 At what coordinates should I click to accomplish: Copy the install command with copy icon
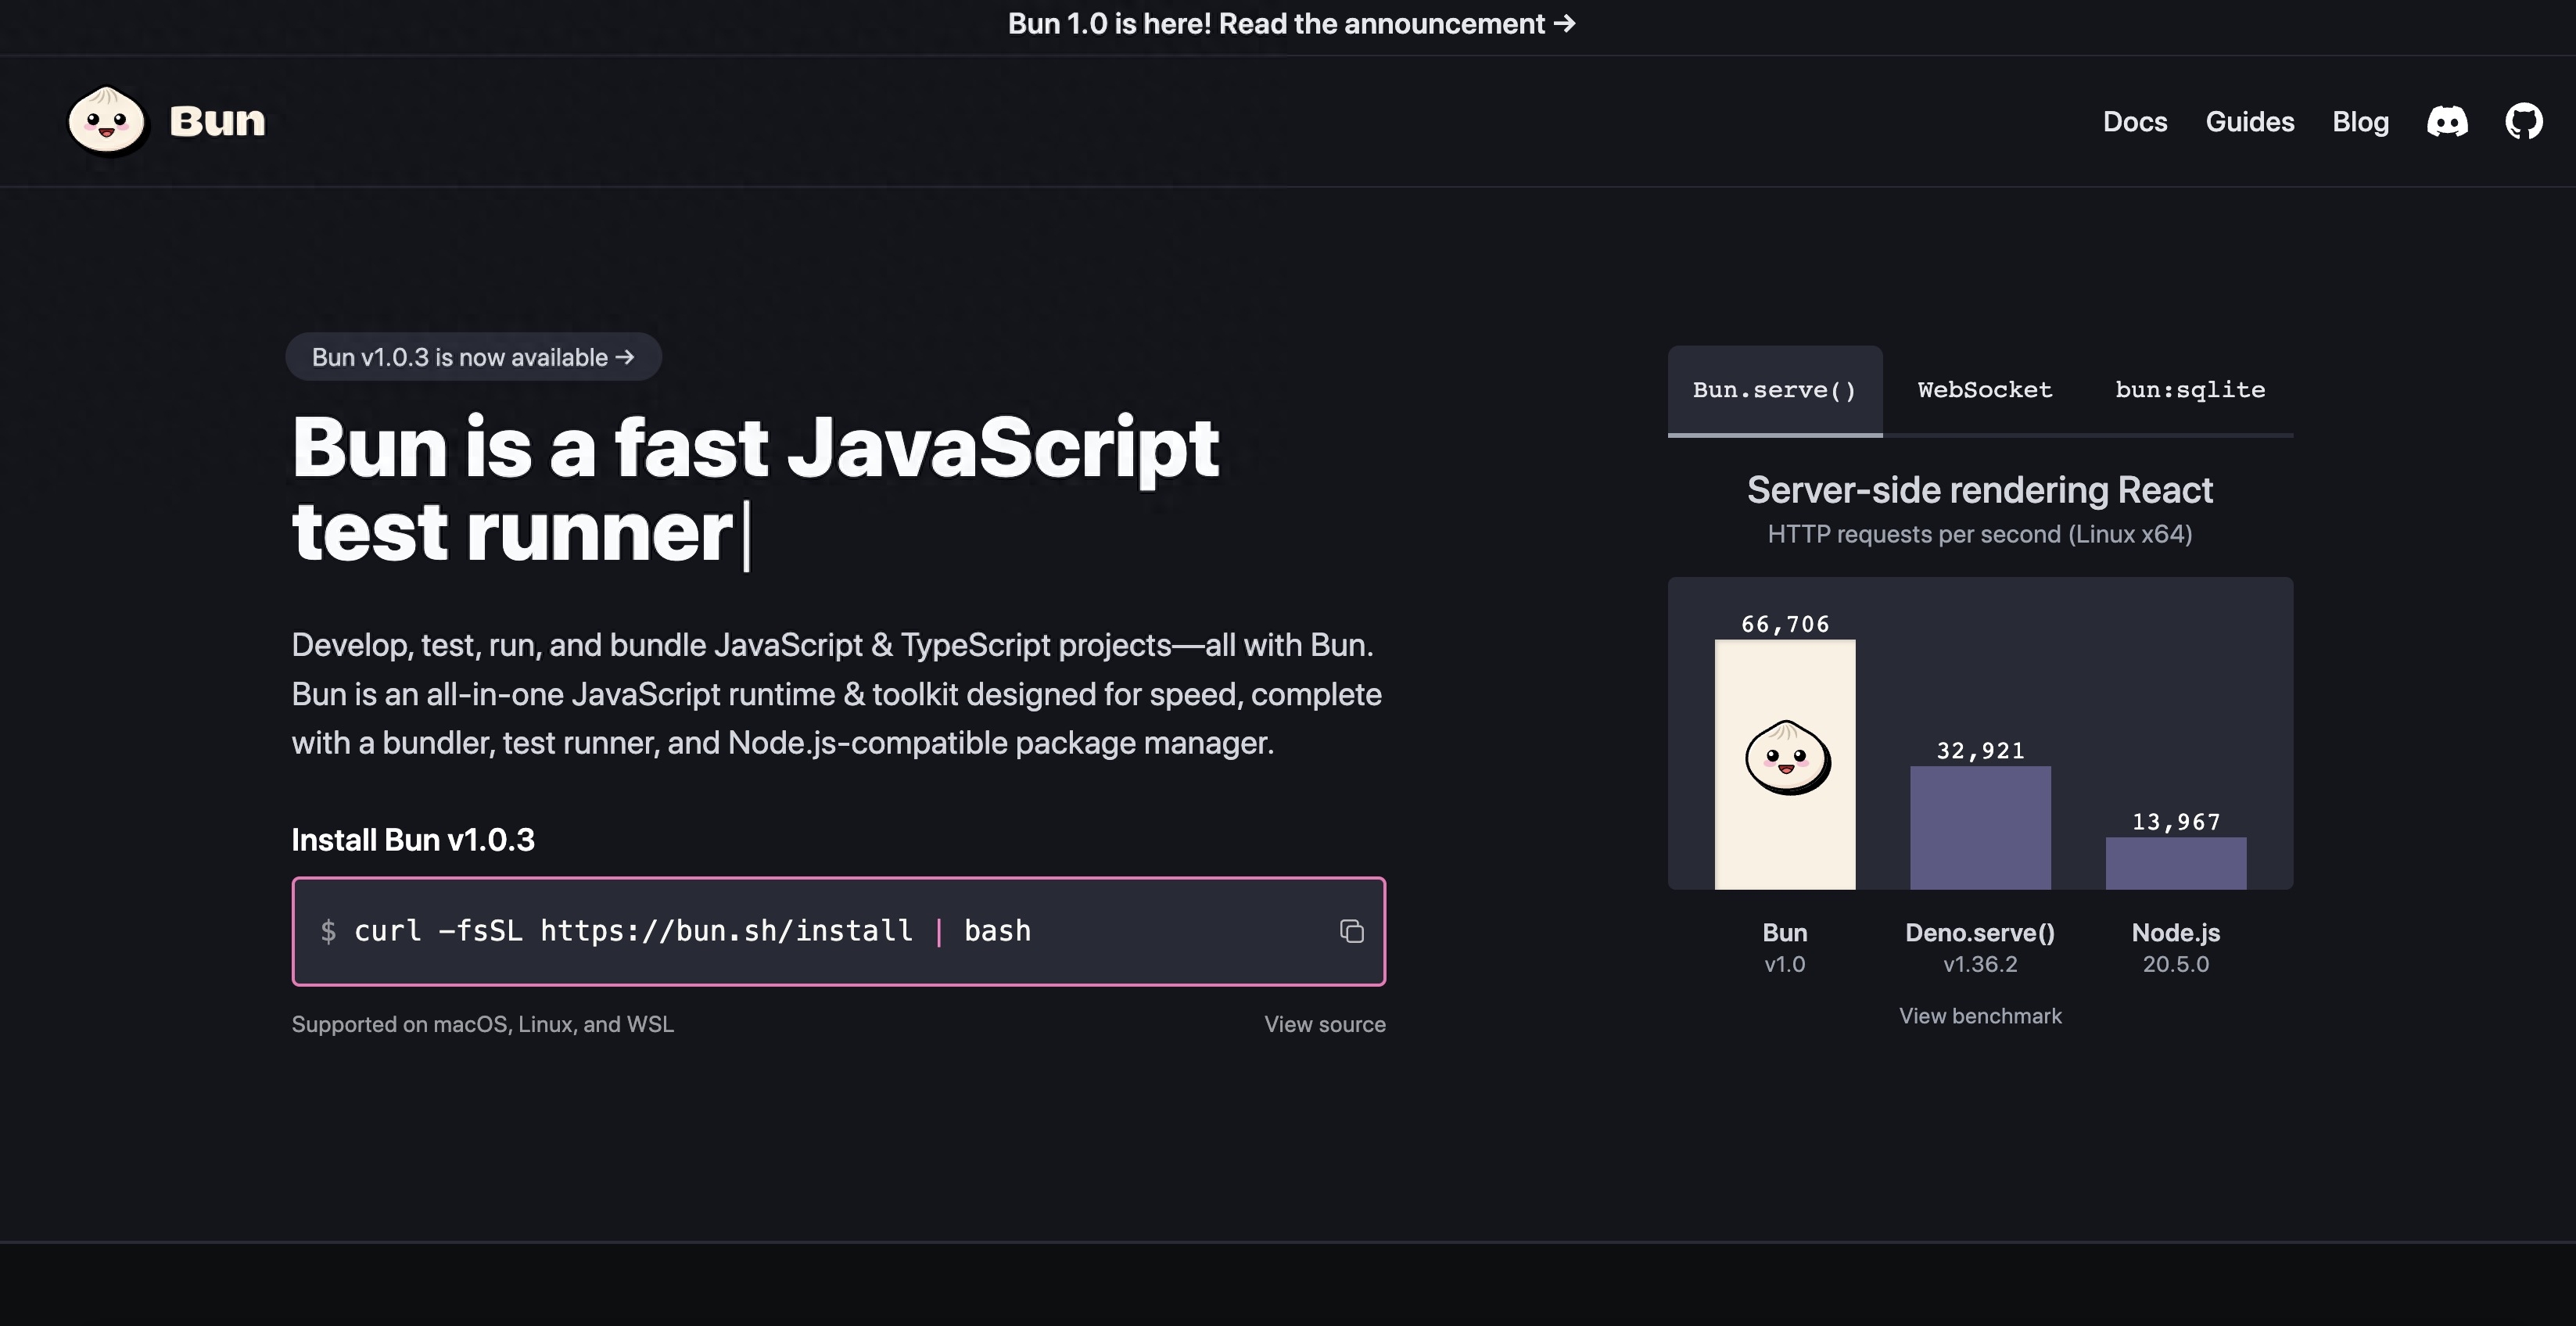pyautogui.click(x=1351, y=931)
